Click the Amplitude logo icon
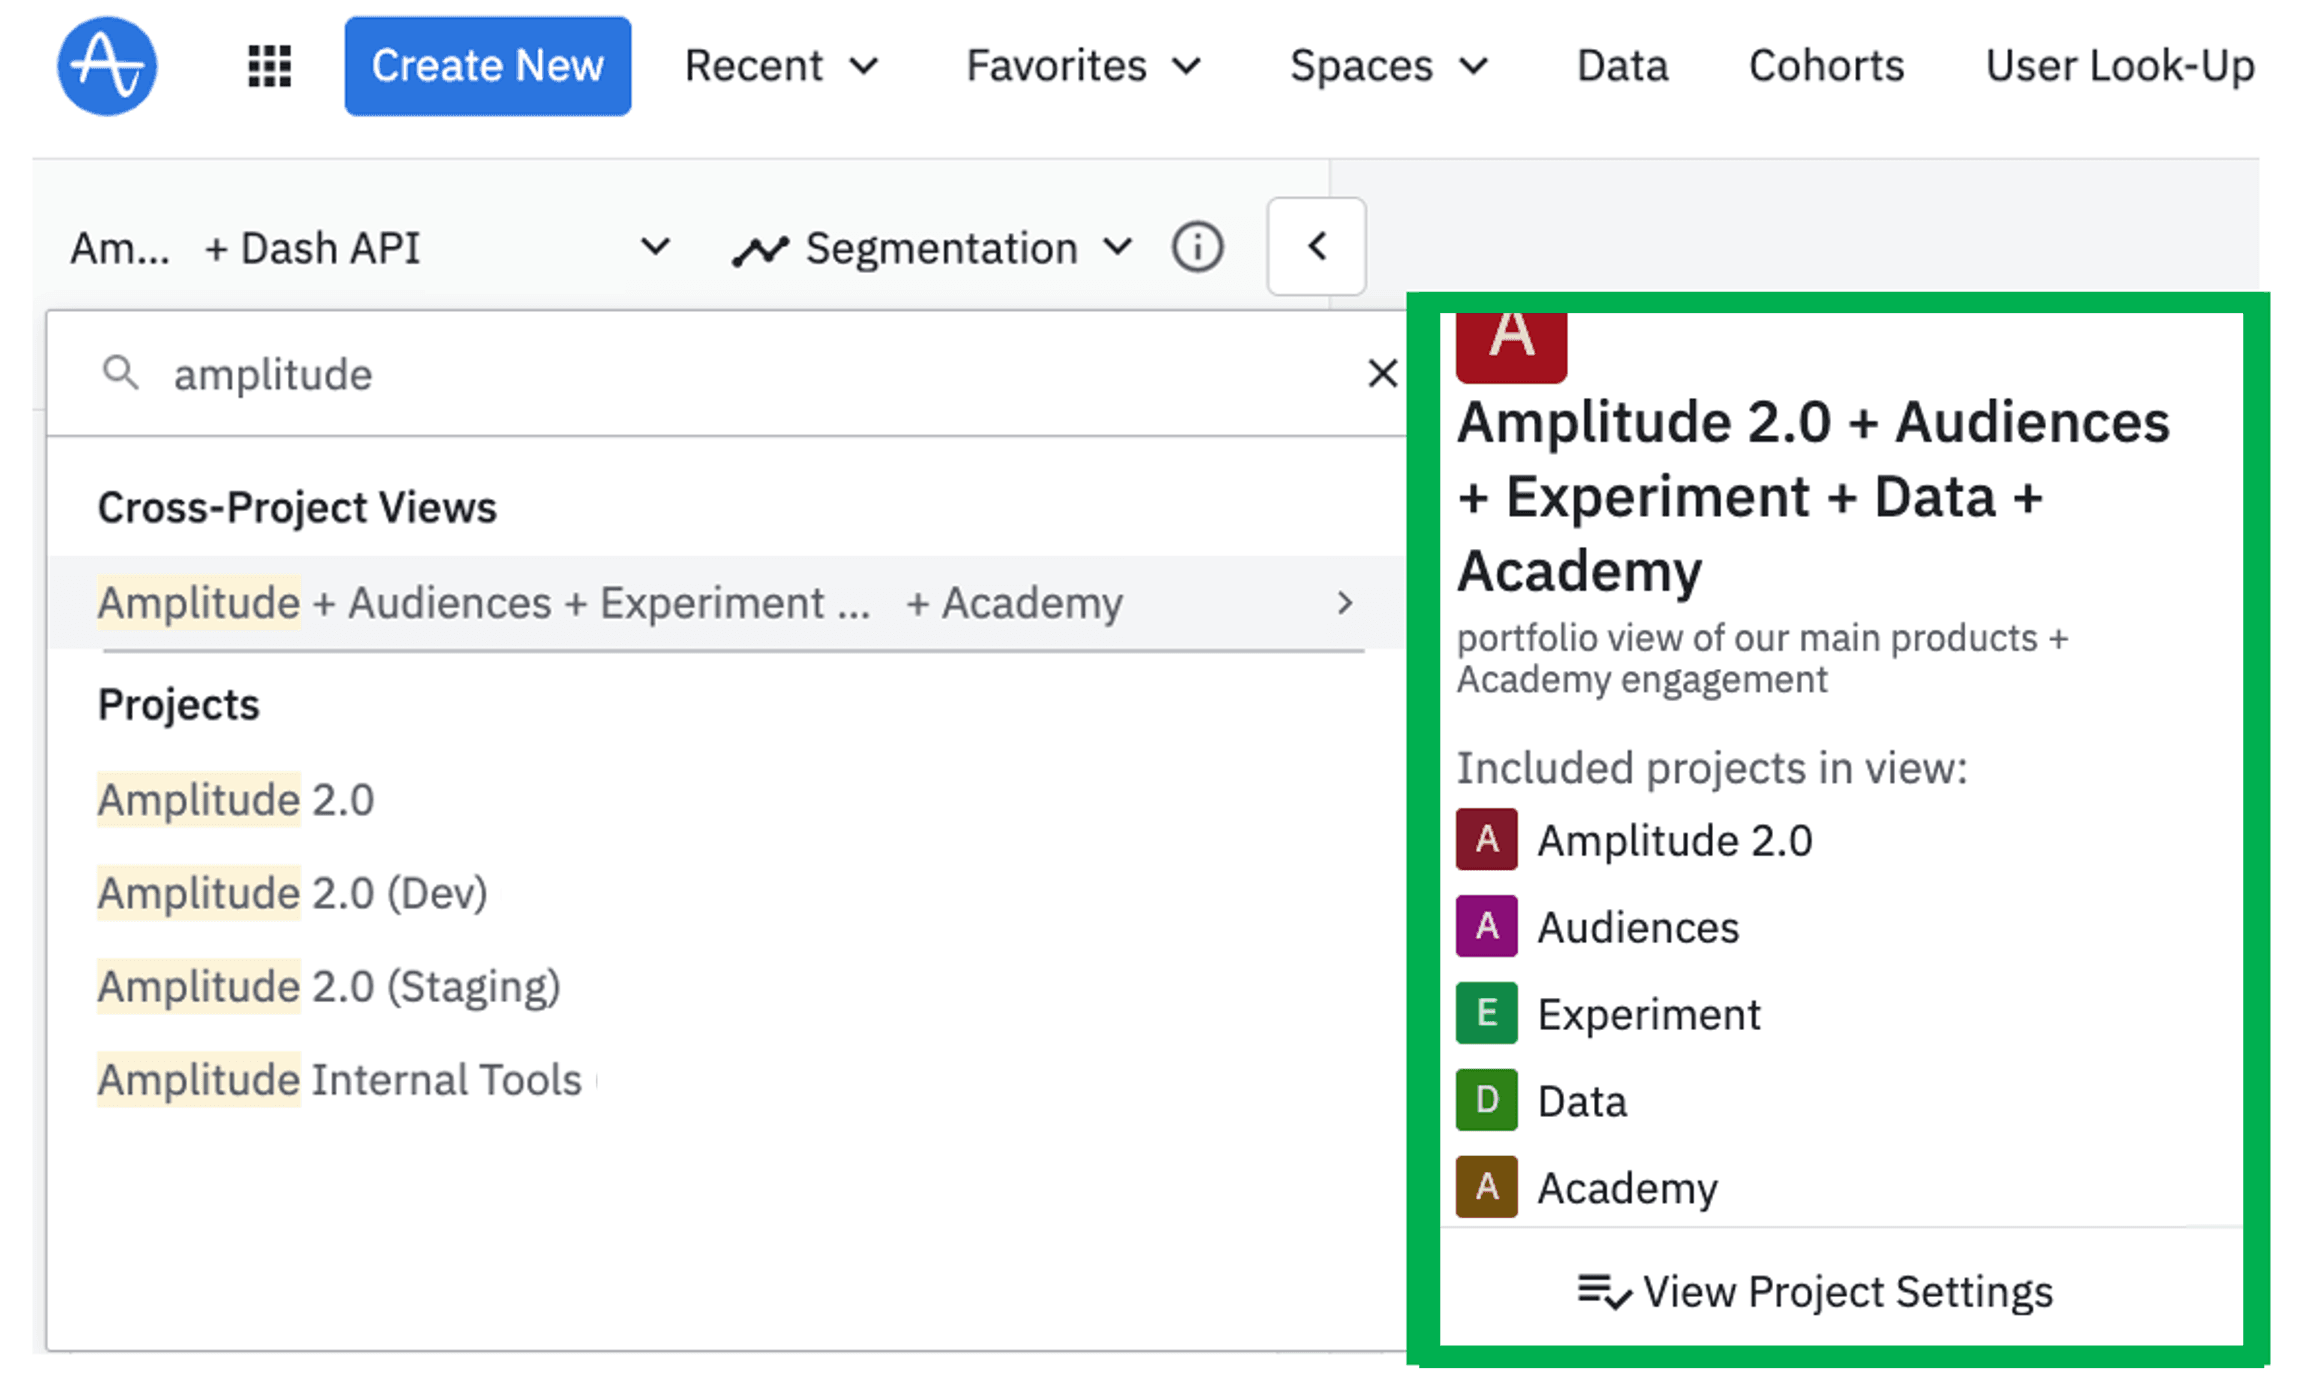Screen dimensions: 2305x1393 [107, 66]
